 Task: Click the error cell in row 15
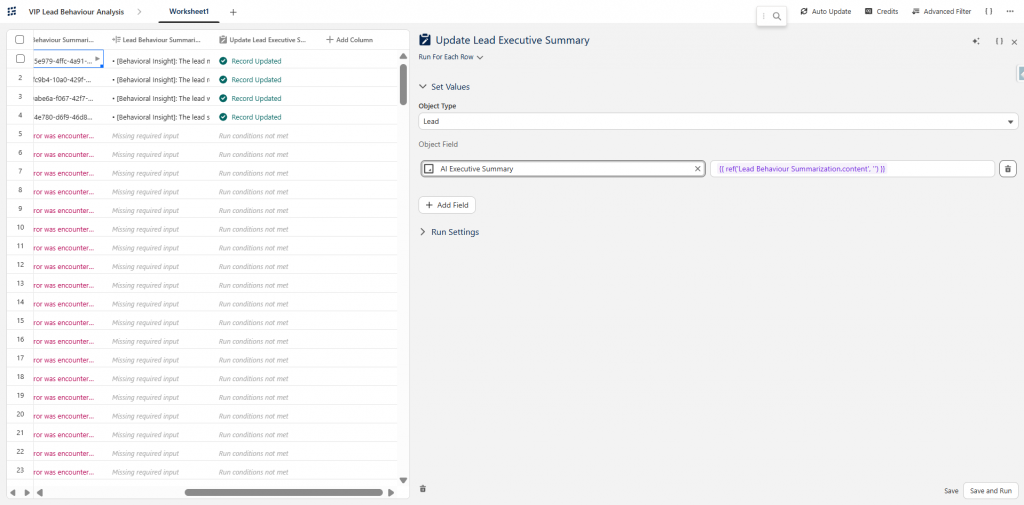63,323
